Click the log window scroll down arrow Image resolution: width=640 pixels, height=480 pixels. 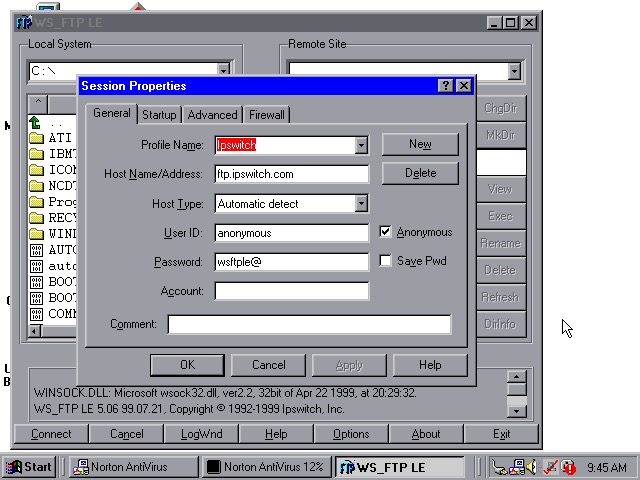pyautogui.click(x=516, y=411)
